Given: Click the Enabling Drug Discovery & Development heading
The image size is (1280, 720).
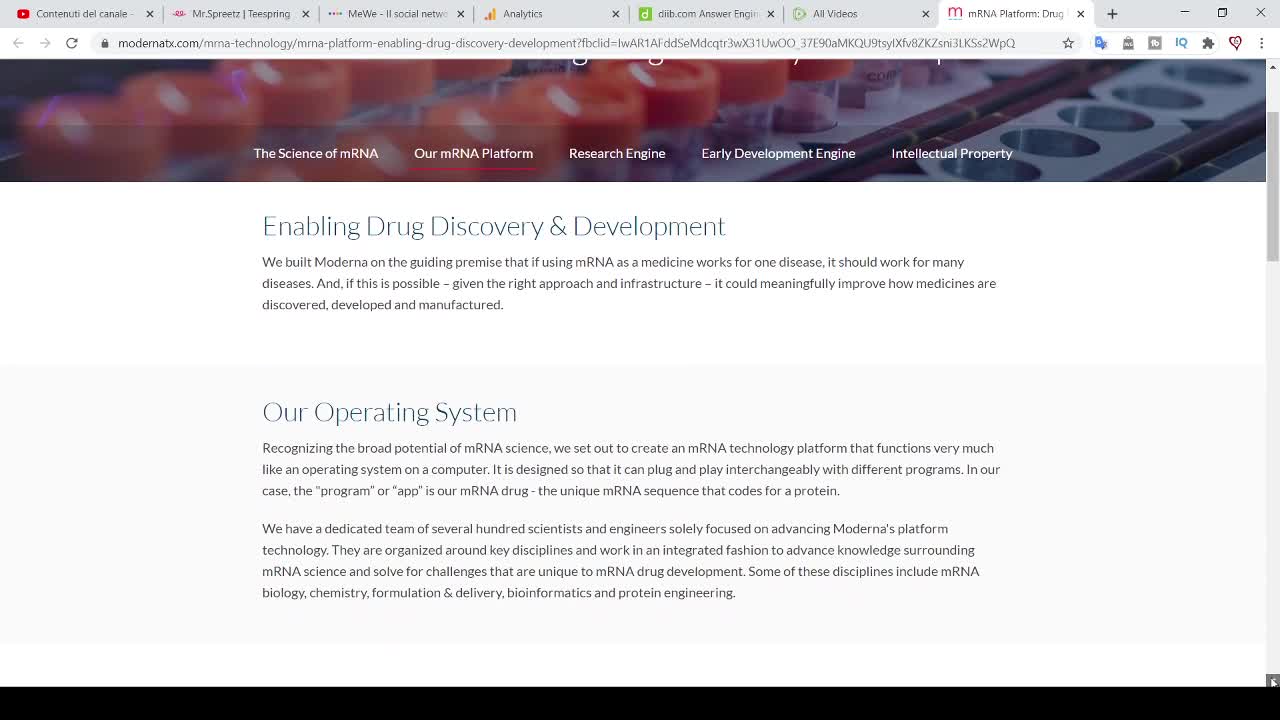Looking at the screenshot, I should [x=494, y=226].
